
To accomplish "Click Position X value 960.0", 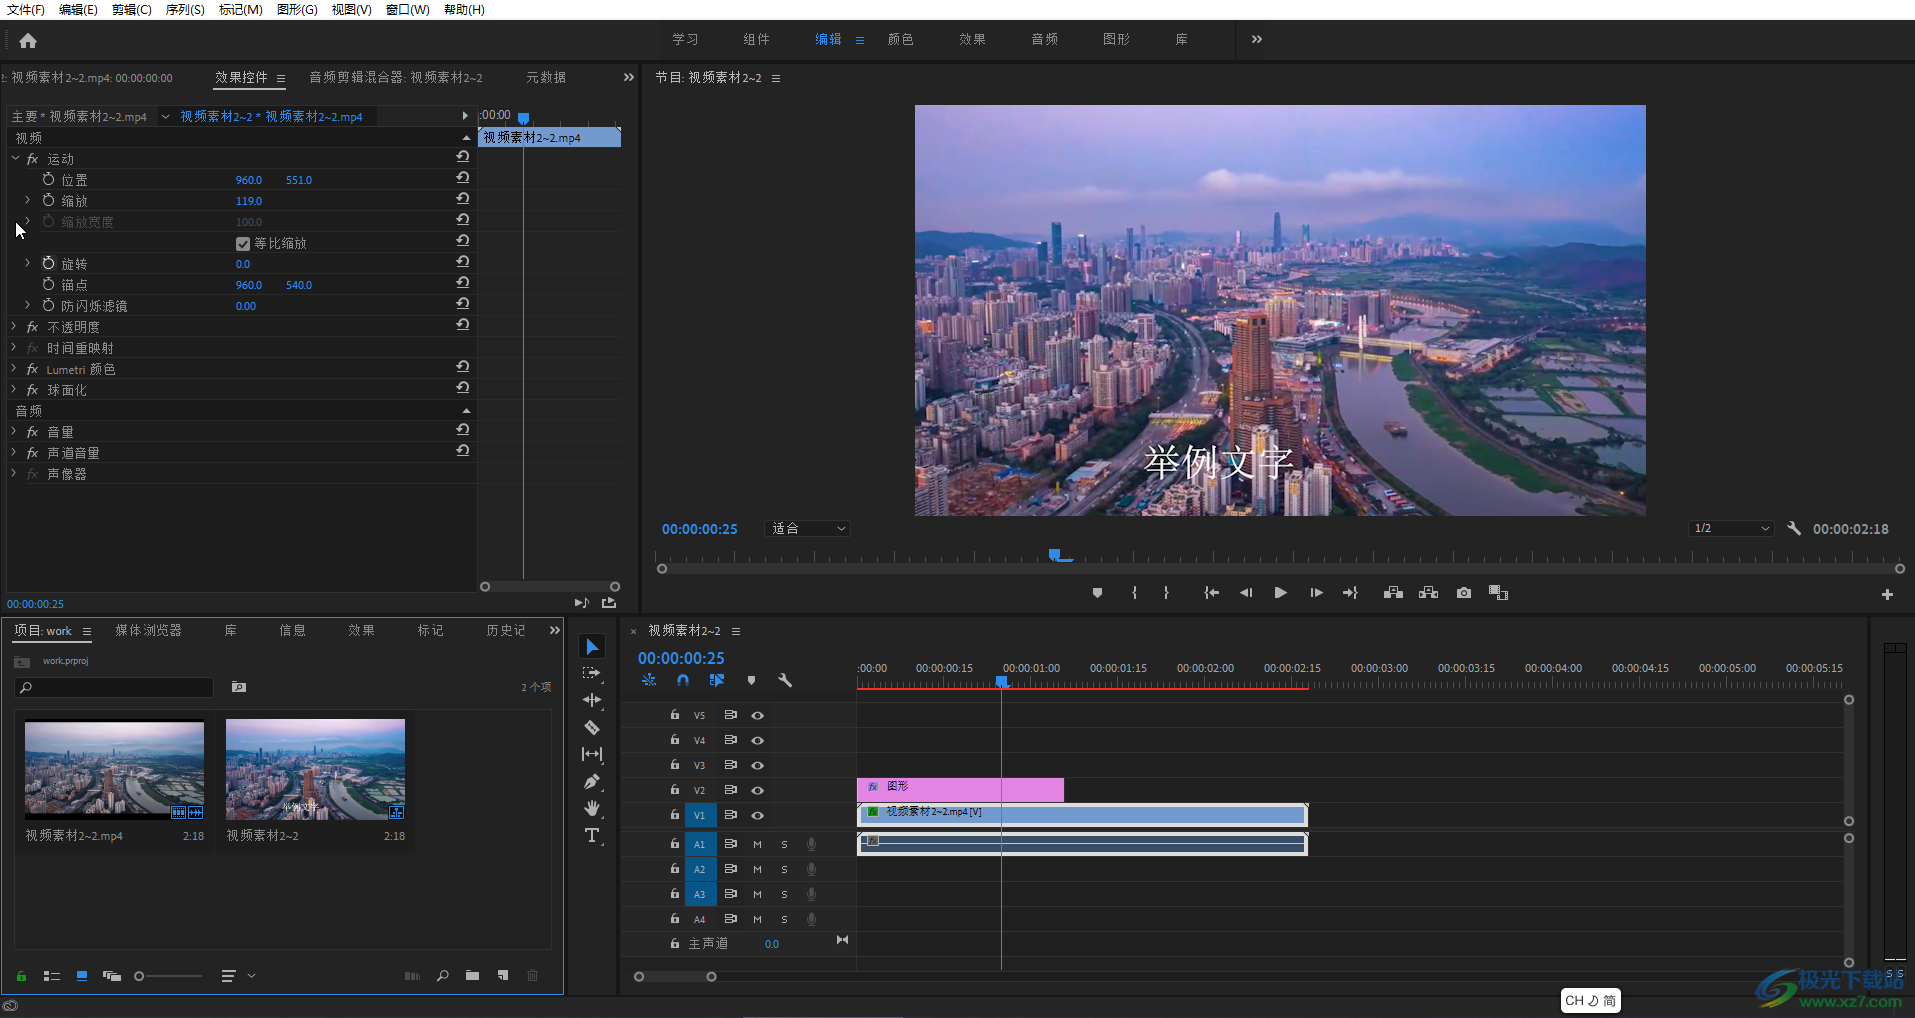I will coord(248,180).
